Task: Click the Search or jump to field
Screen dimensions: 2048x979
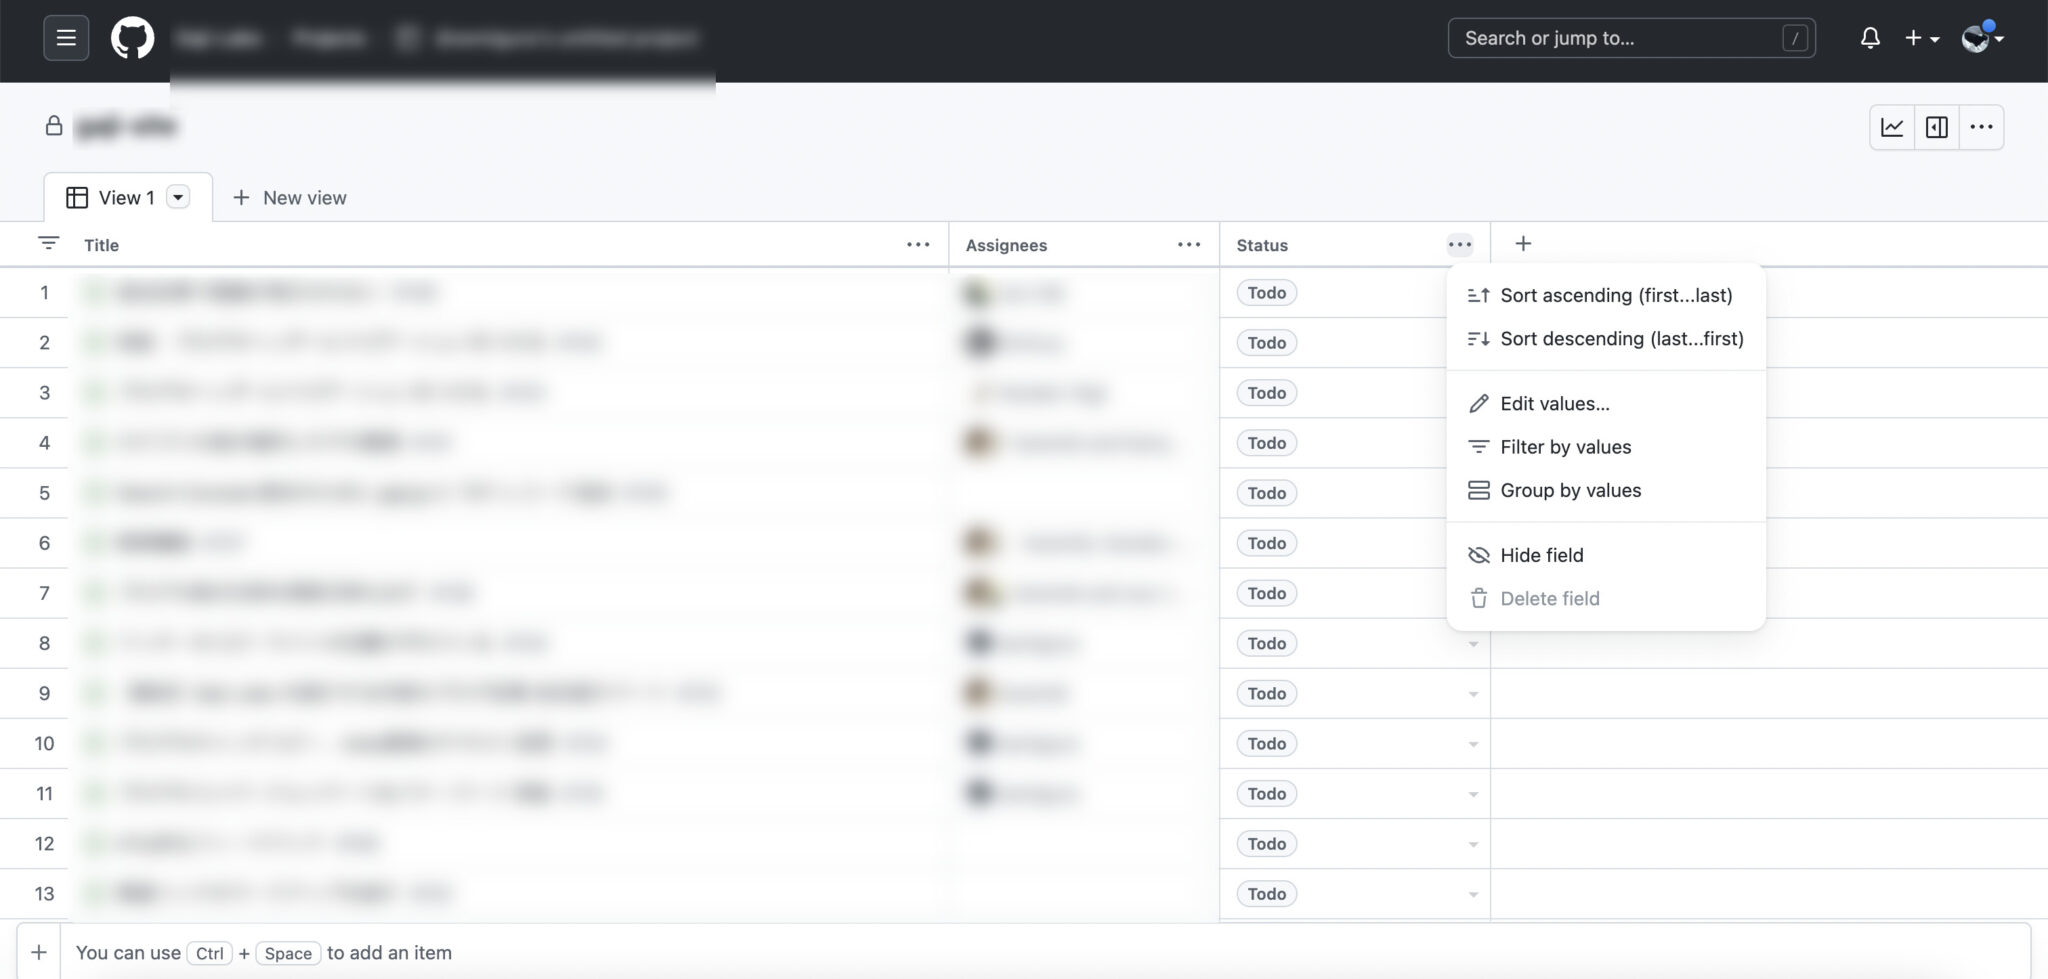Action: [1630, 37]
